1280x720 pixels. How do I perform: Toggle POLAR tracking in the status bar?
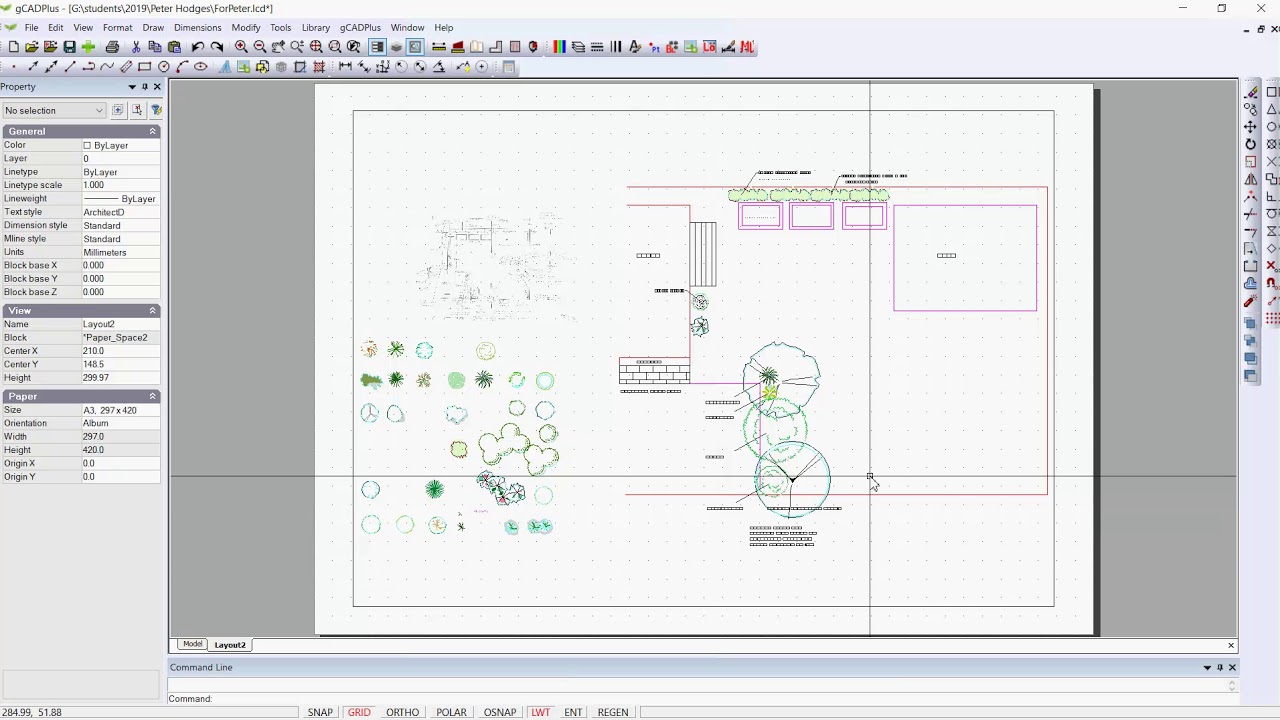pyautogui.click(x=451, y=712)
